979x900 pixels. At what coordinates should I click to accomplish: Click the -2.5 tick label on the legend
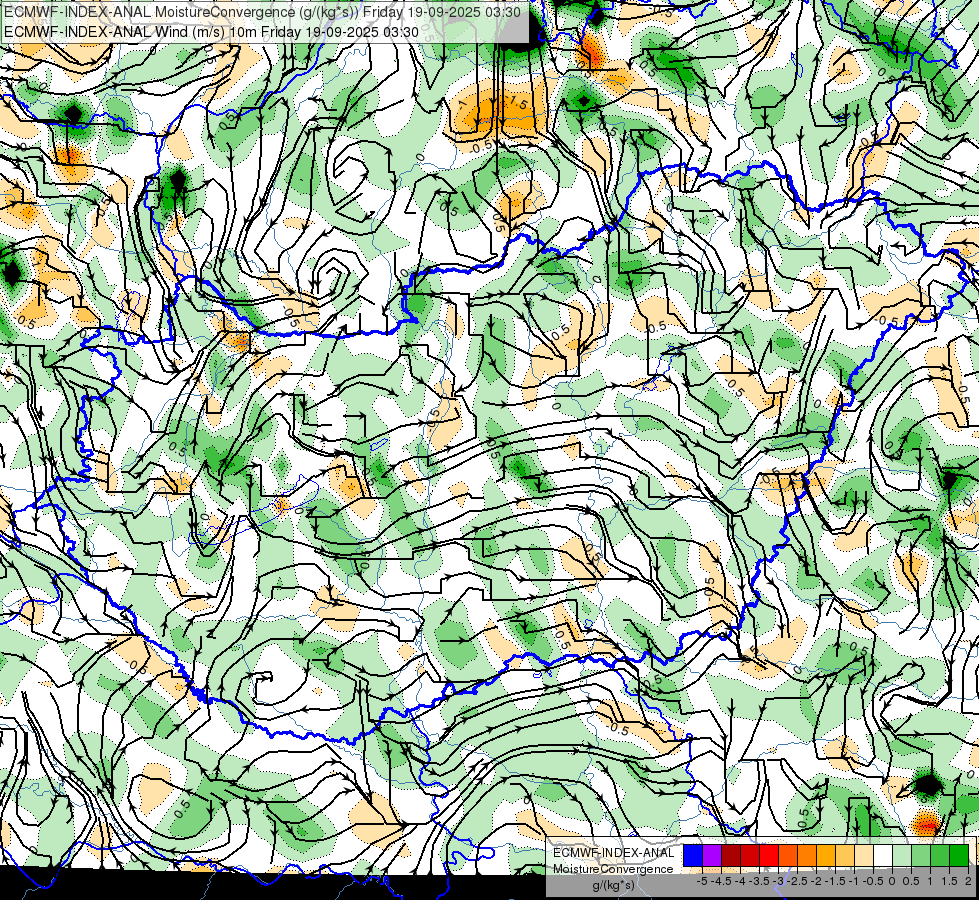(x=797, y=881)
